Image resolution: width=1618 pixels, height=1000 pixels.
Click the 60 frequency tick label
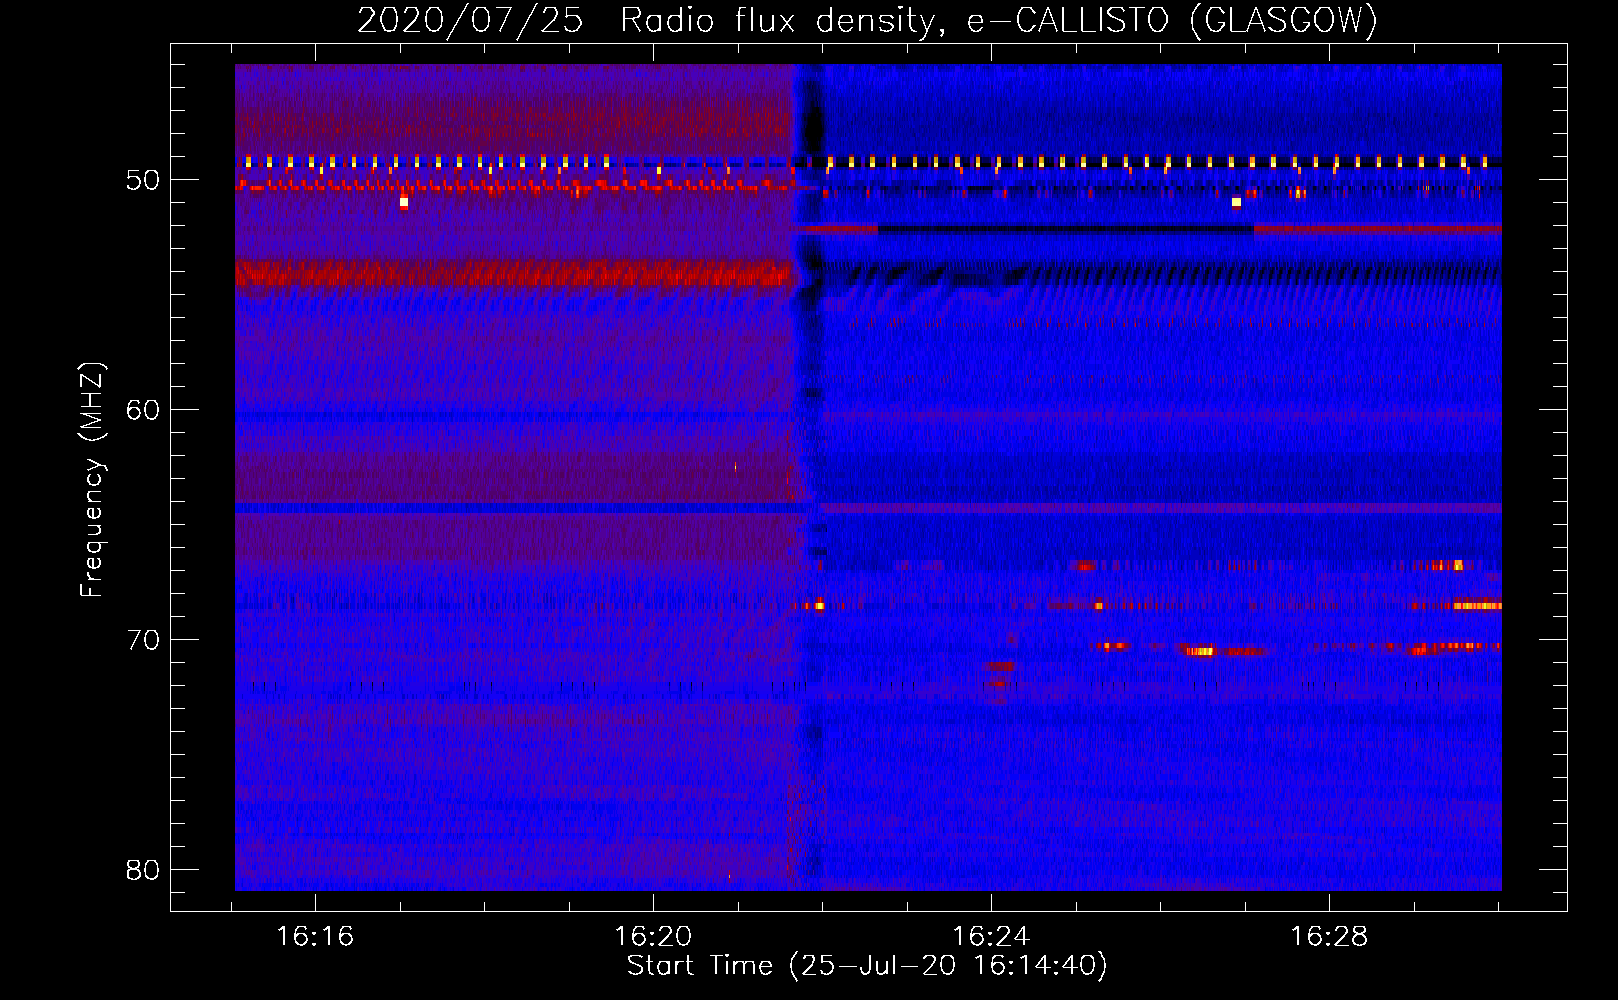[143, 410]
